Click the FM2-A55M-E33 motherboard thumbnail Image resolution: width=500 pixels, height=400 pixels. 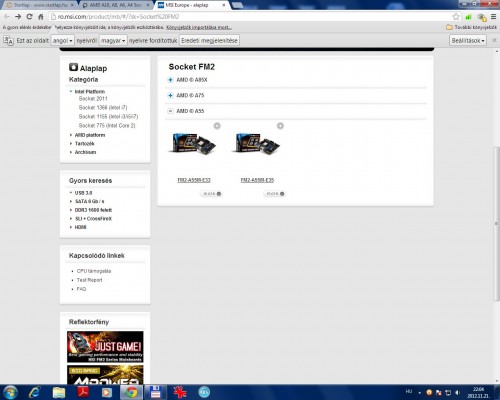coord(193,143)
